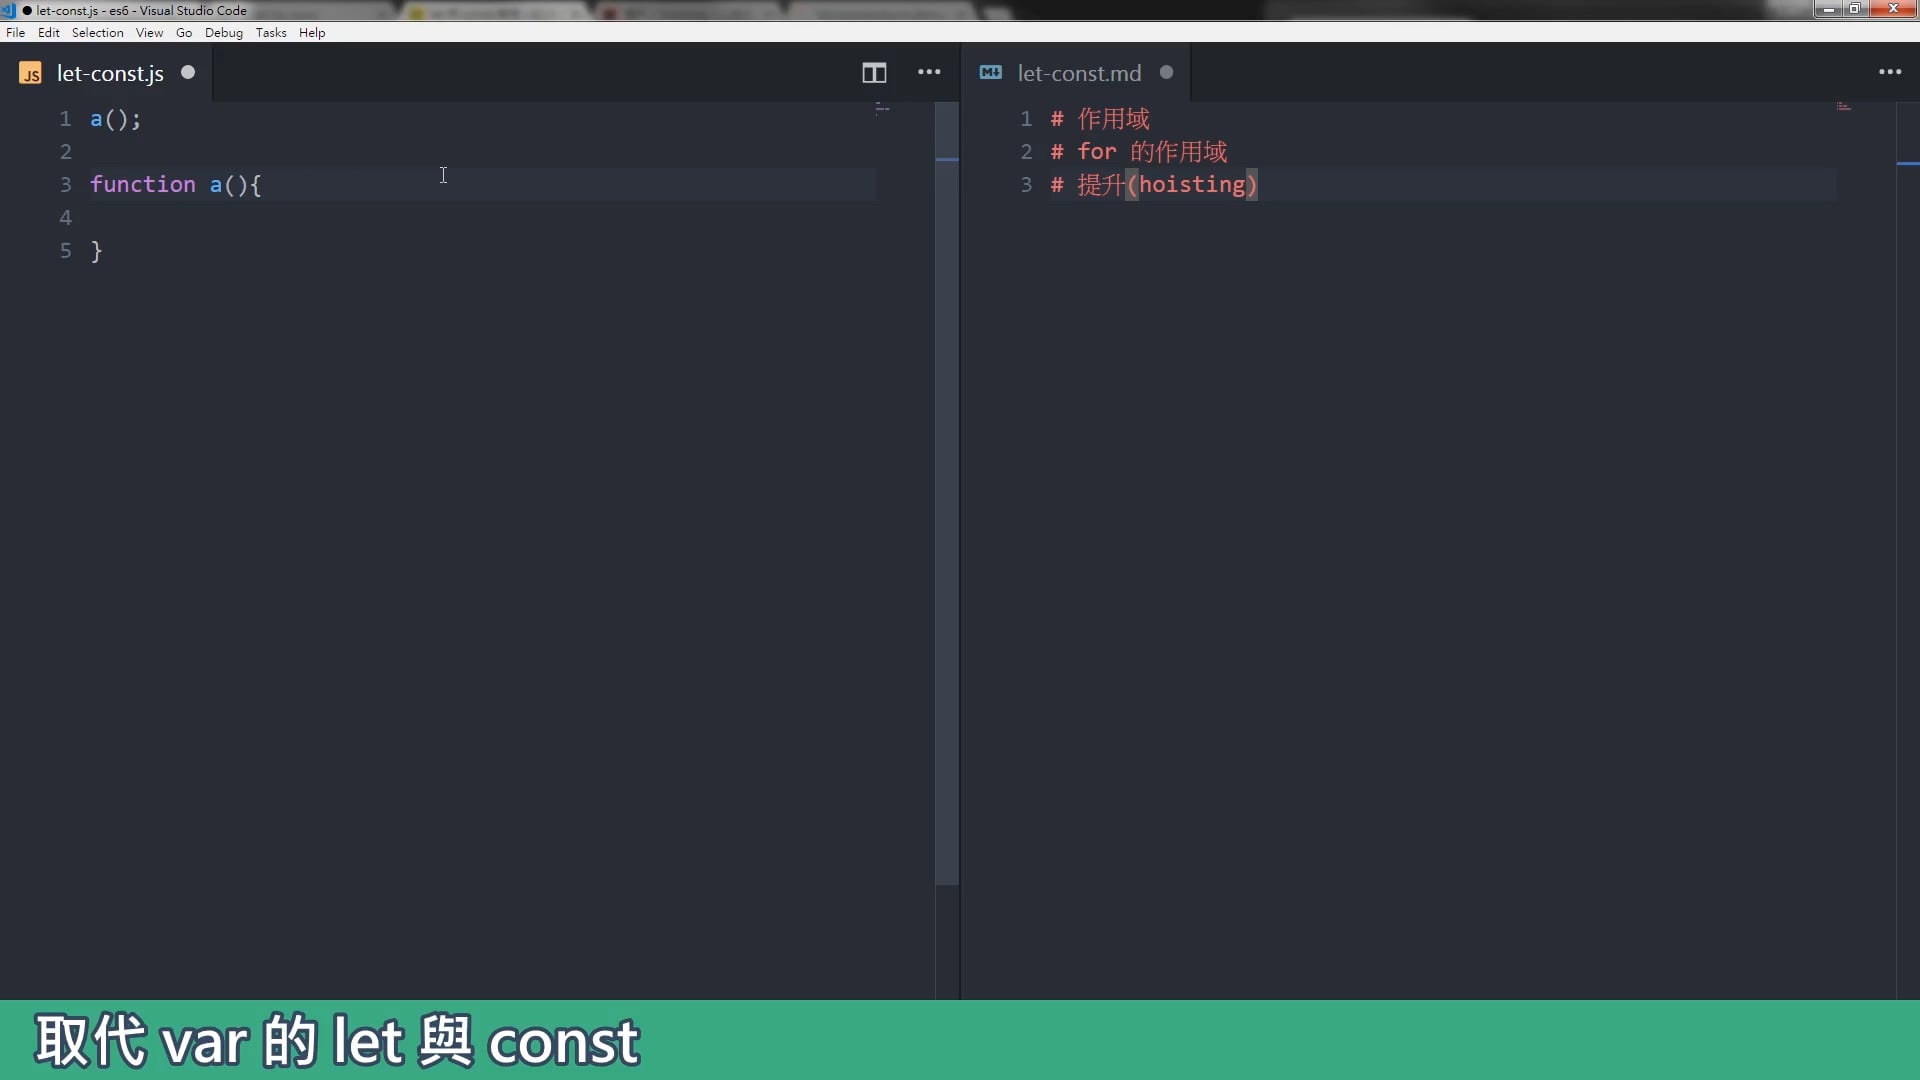The image size is (1920, 1080).
Task: Open the Go menu
Action: tap(184, 33)
